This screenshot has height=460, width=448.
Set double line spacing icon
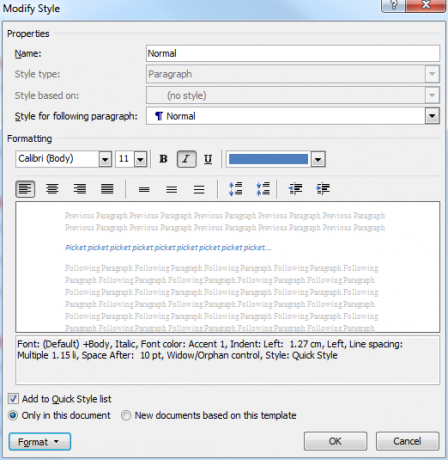click(199, 189)
